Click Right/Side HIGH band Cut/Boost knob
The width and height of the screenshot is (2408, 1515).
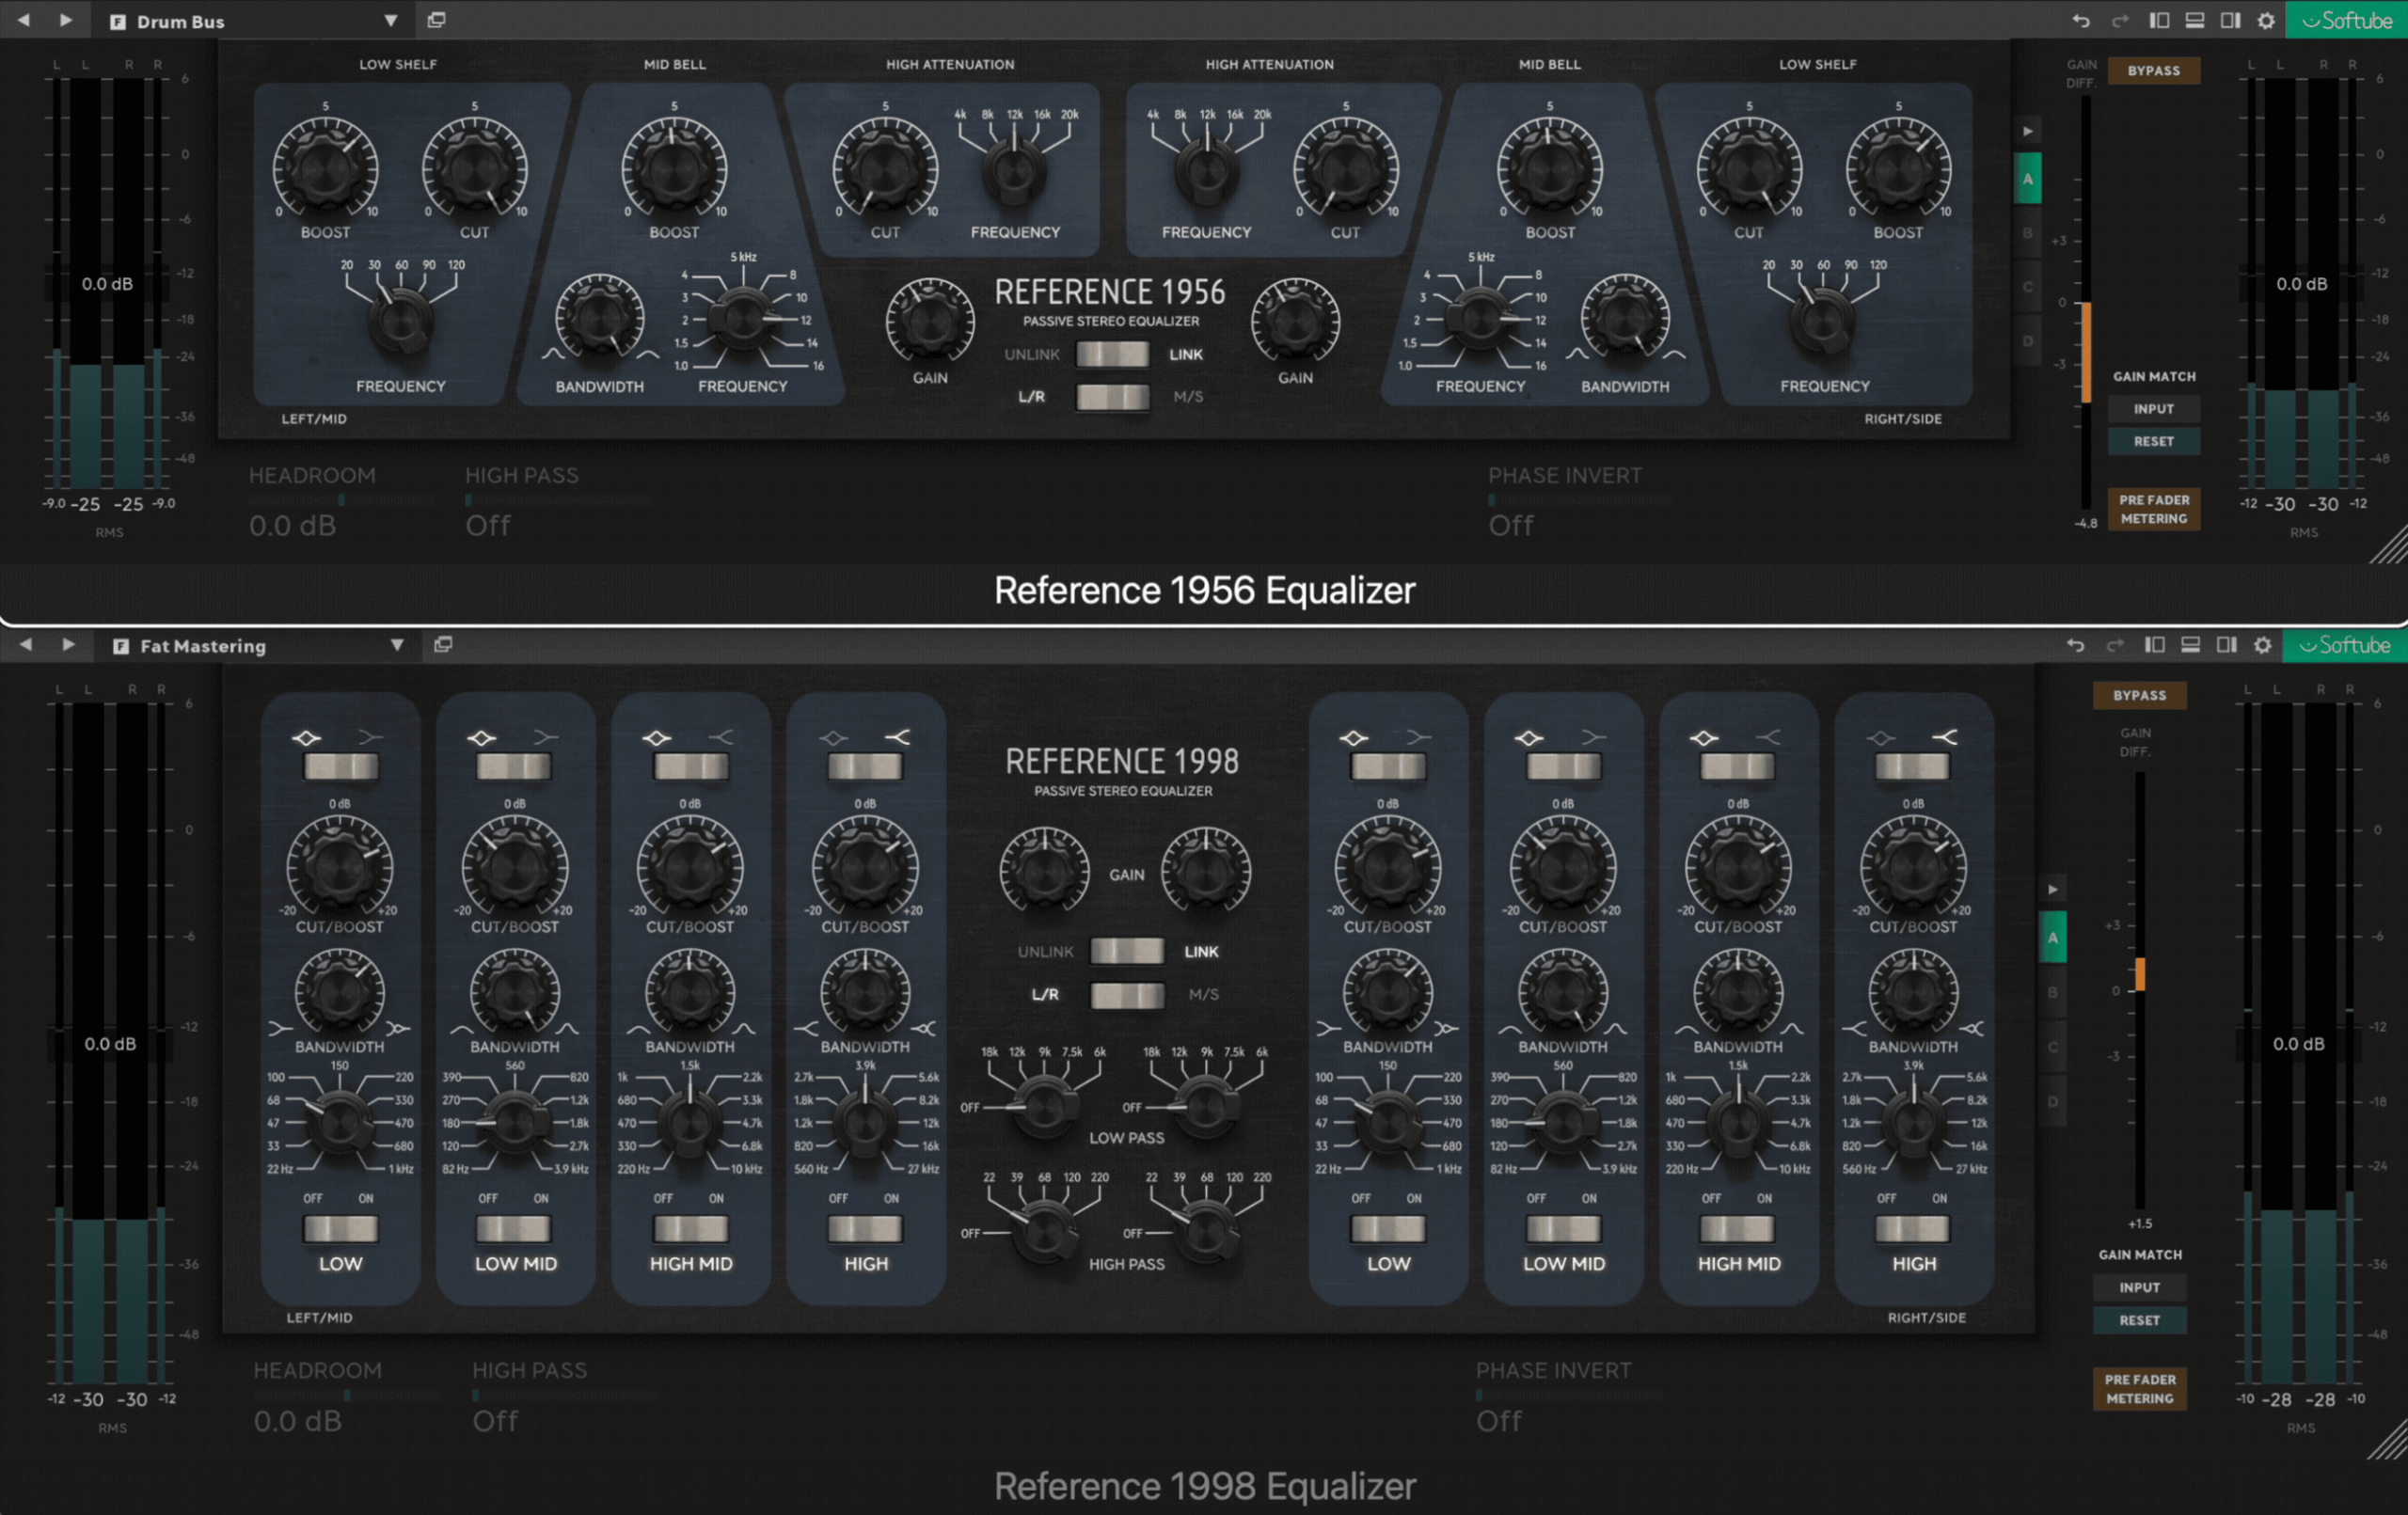tap(1913, 867)
